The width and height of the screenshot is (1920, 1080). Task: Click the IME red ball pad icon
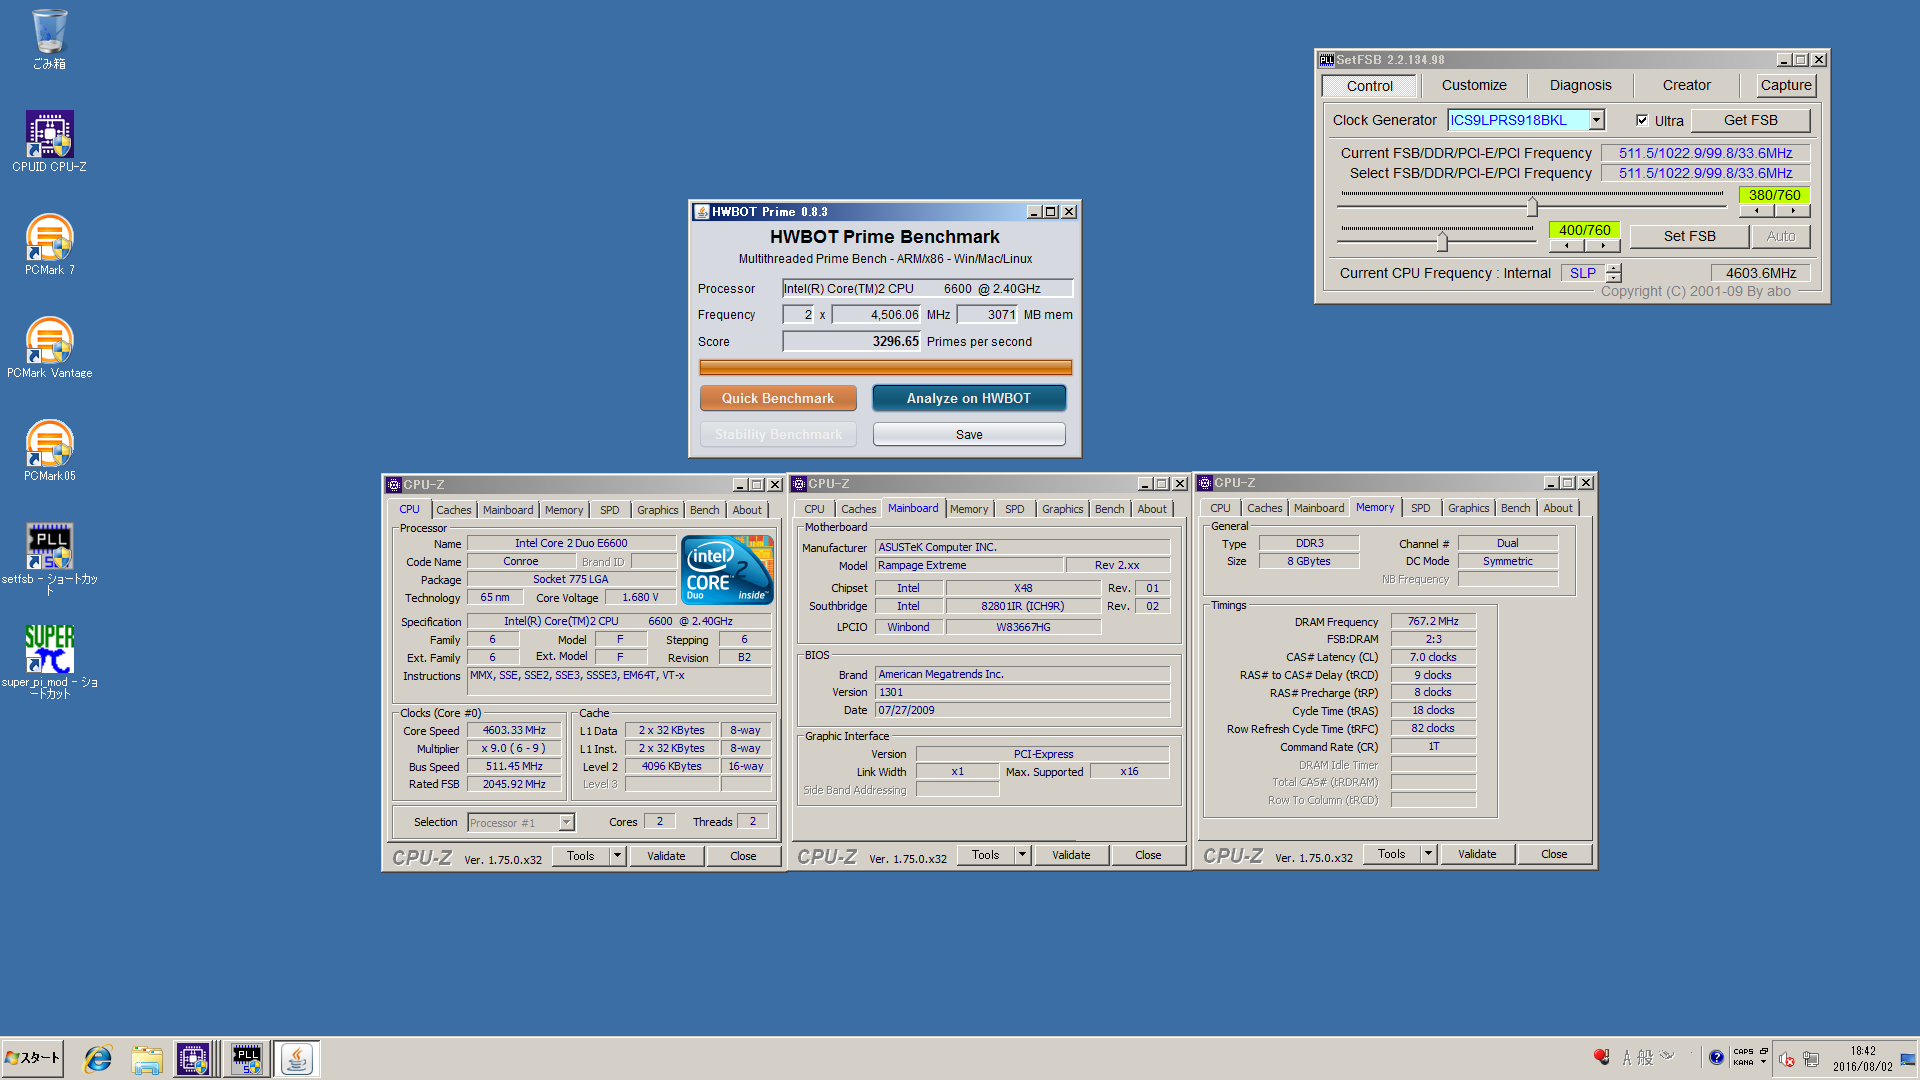[1602, 1057]
